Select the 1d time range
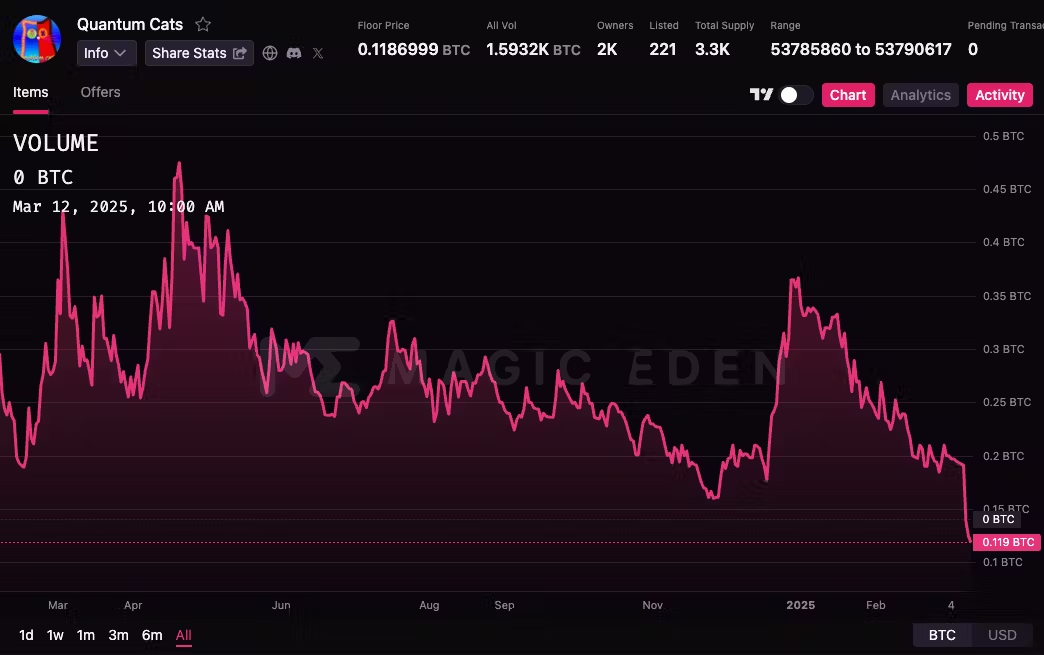Viewport: 1044px width, 655px height. [x=26, y=636]
